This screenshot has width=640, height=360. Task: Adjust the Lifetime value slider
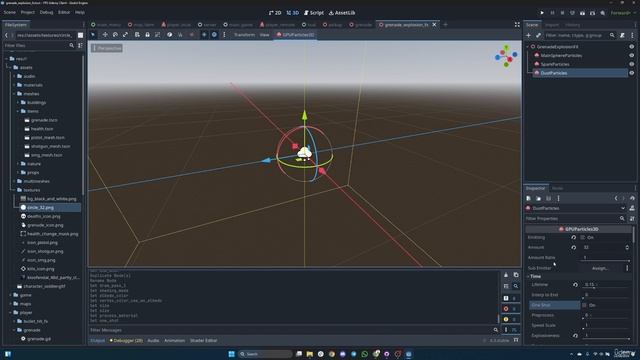[606, 288]
